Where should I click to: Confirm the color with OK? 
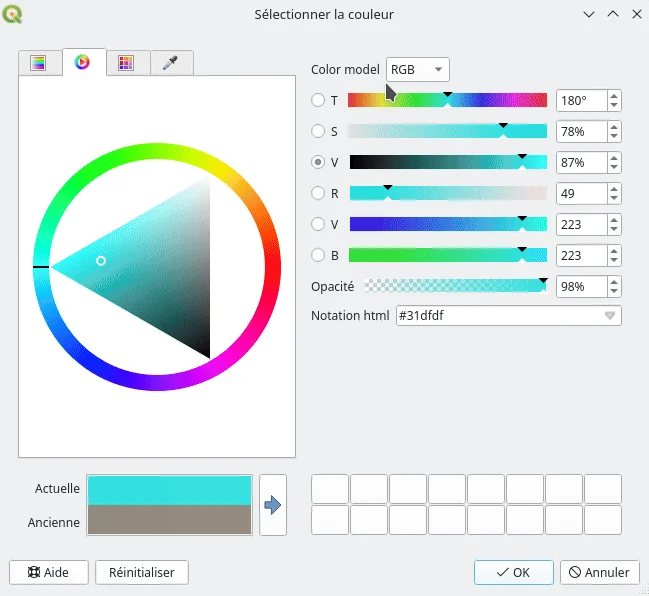click(x=513, y=572)
